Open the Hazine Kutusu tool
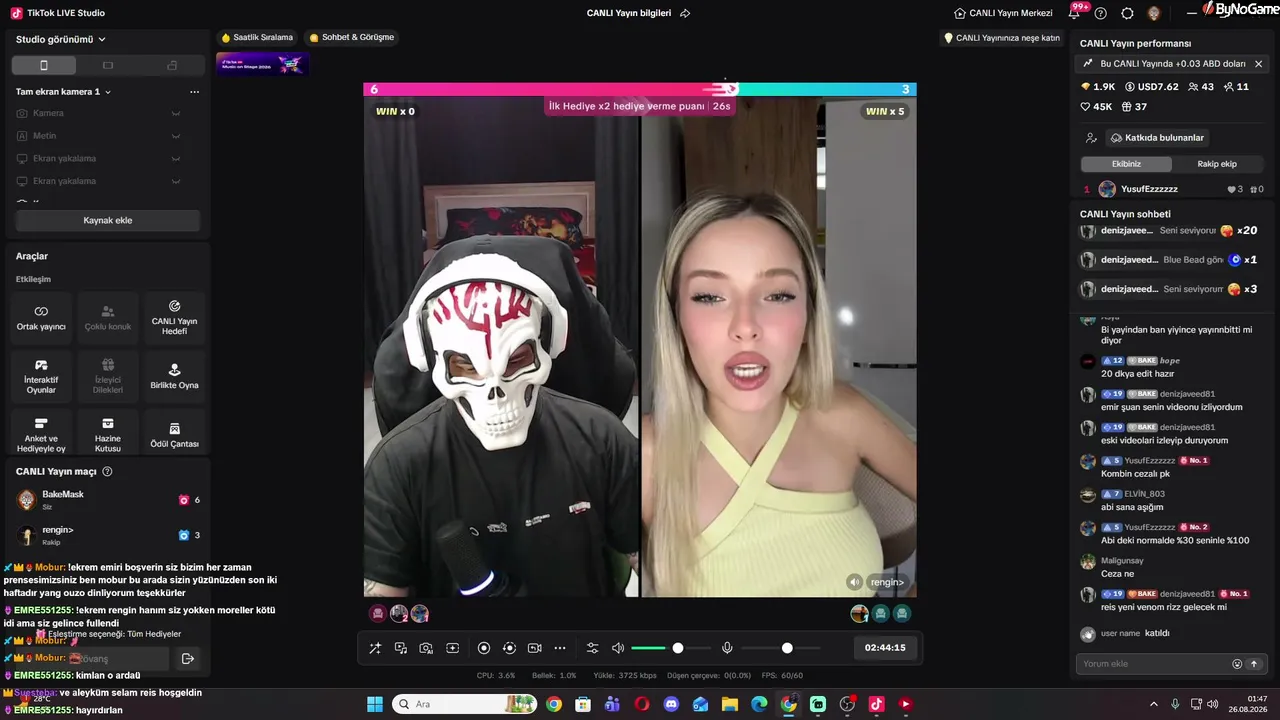The height and width of the screenshot is (720, 1280). pyautogui.click(x=108, y=434)
